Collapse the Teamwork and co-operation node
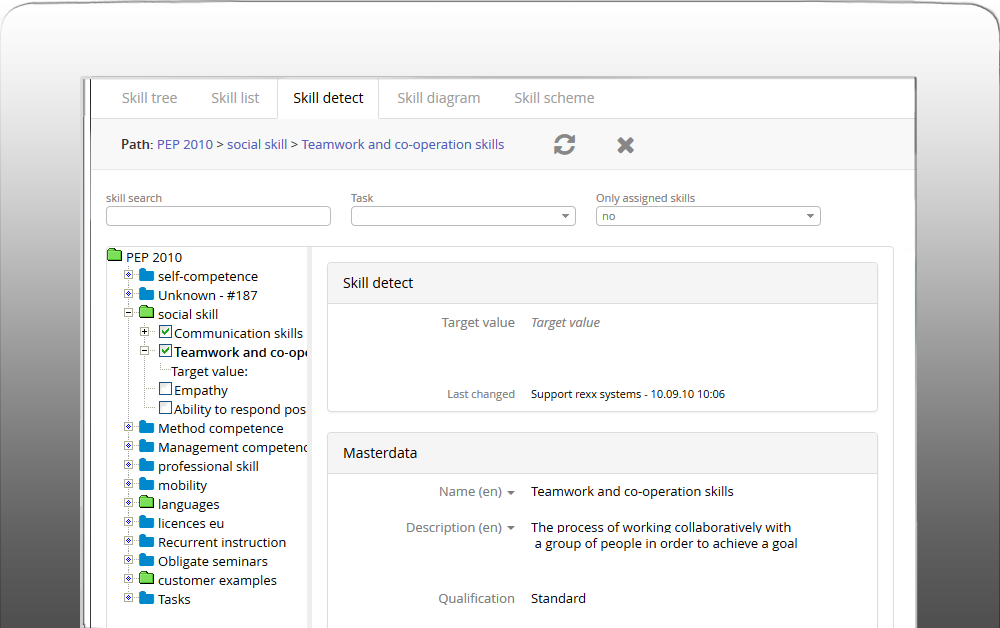This screenshot has height=628, width=1000. (x=145, y=351)
